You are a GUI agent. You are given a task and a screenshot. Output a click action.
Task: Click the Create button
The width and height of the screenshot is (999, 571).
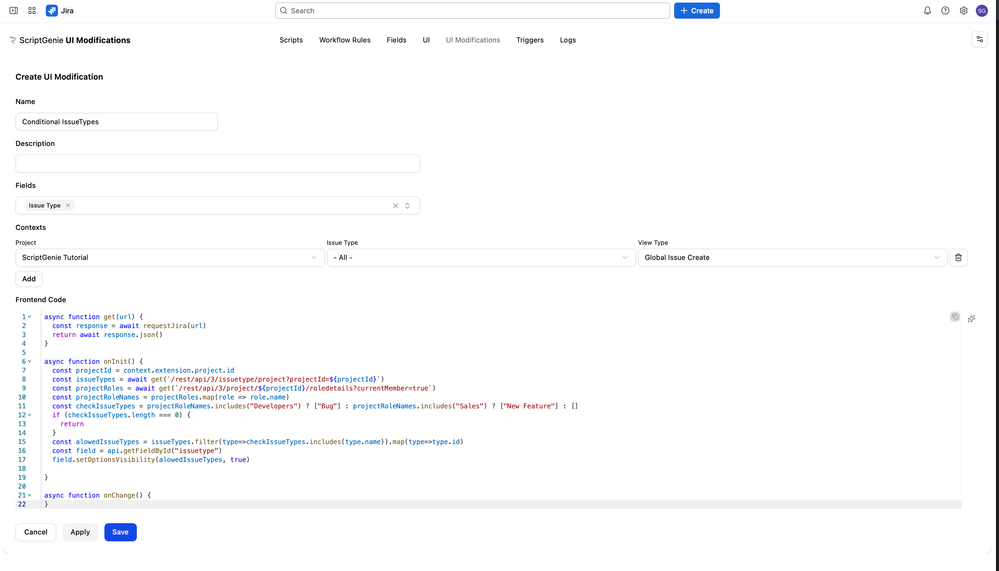pyautogui.click(x=697, y=11)
